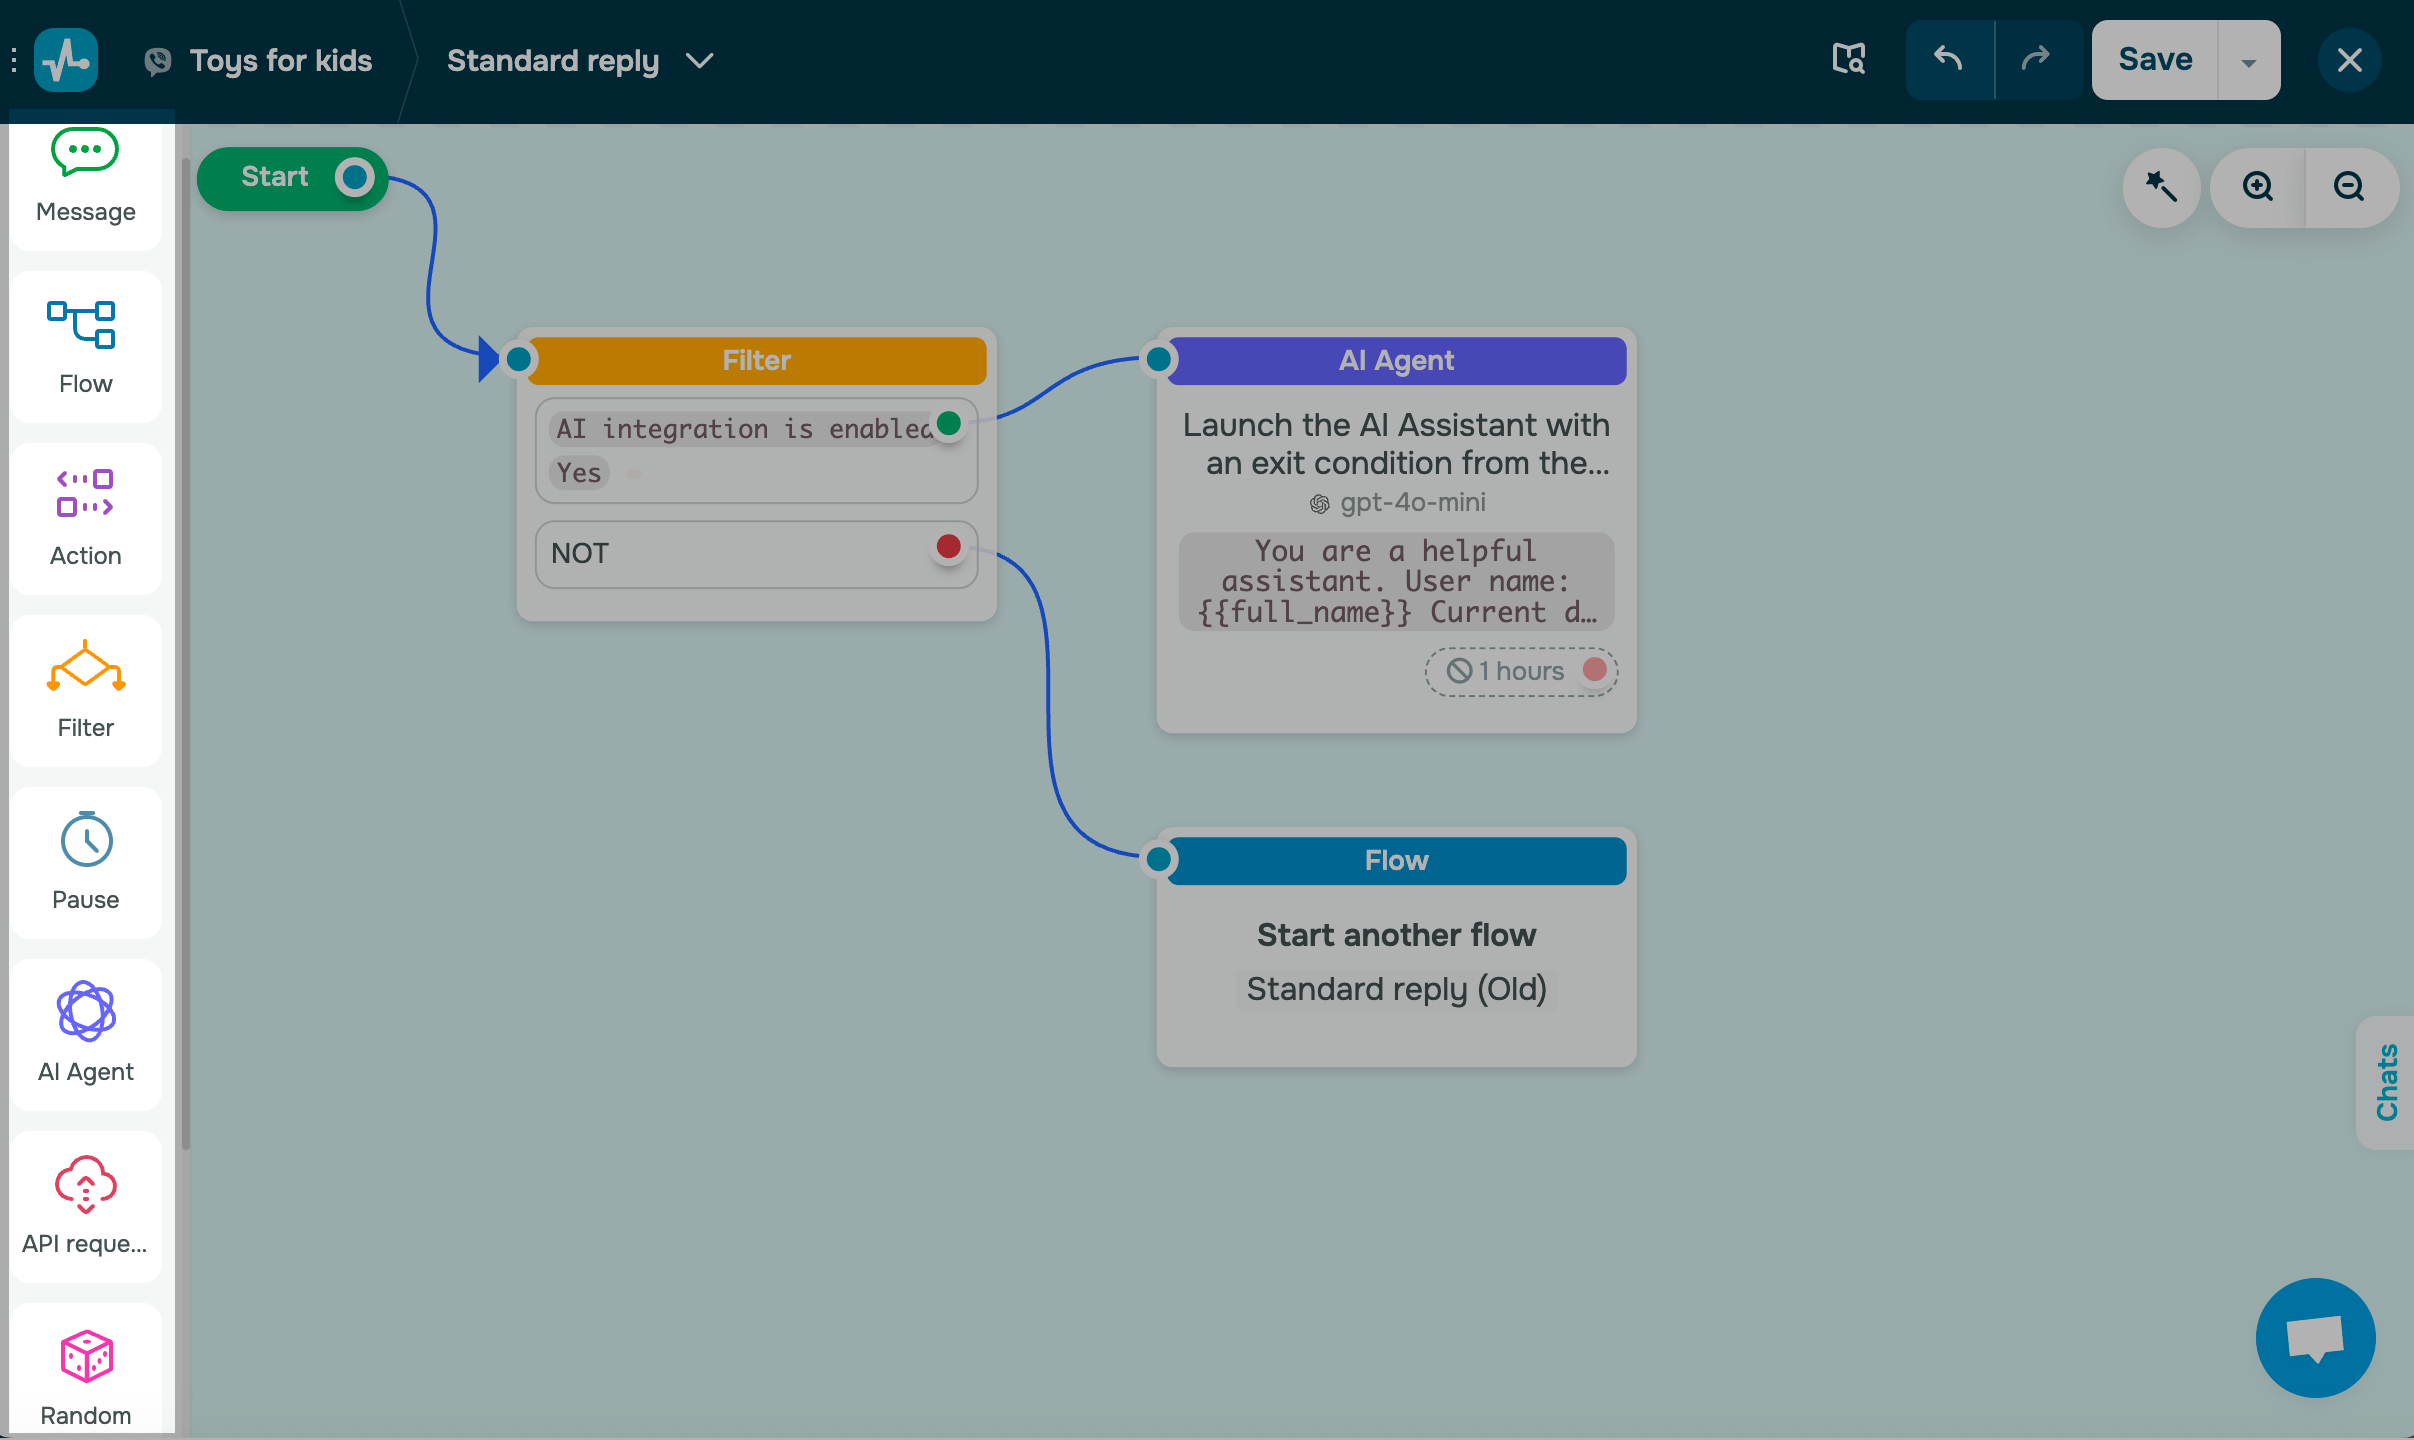Open the support chat bubble

click(x=2314, y=1337)
